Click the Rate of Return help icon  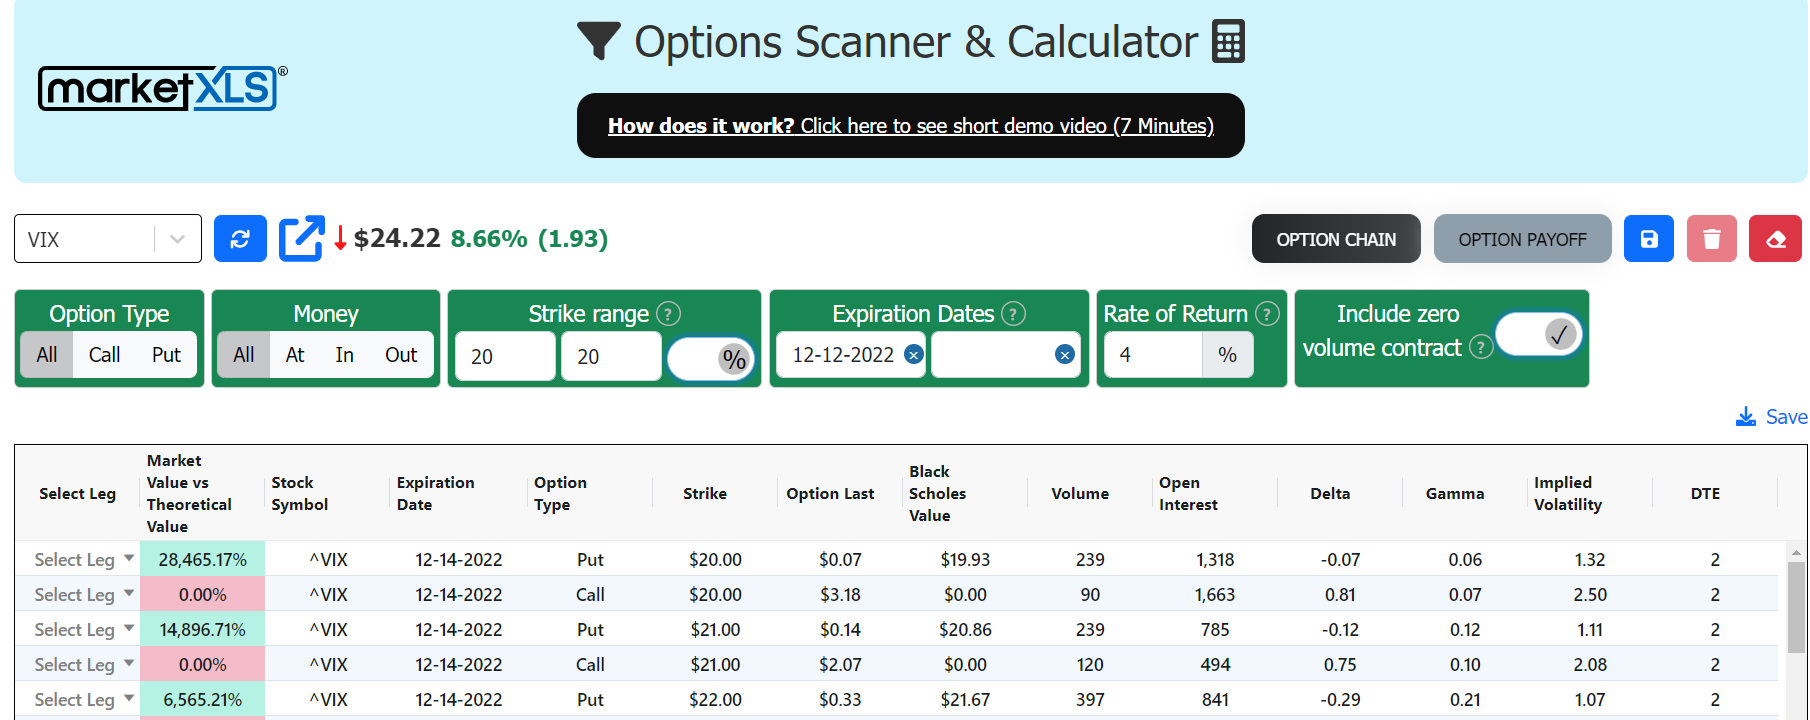pyautogui.click(x=1267, y=314)
